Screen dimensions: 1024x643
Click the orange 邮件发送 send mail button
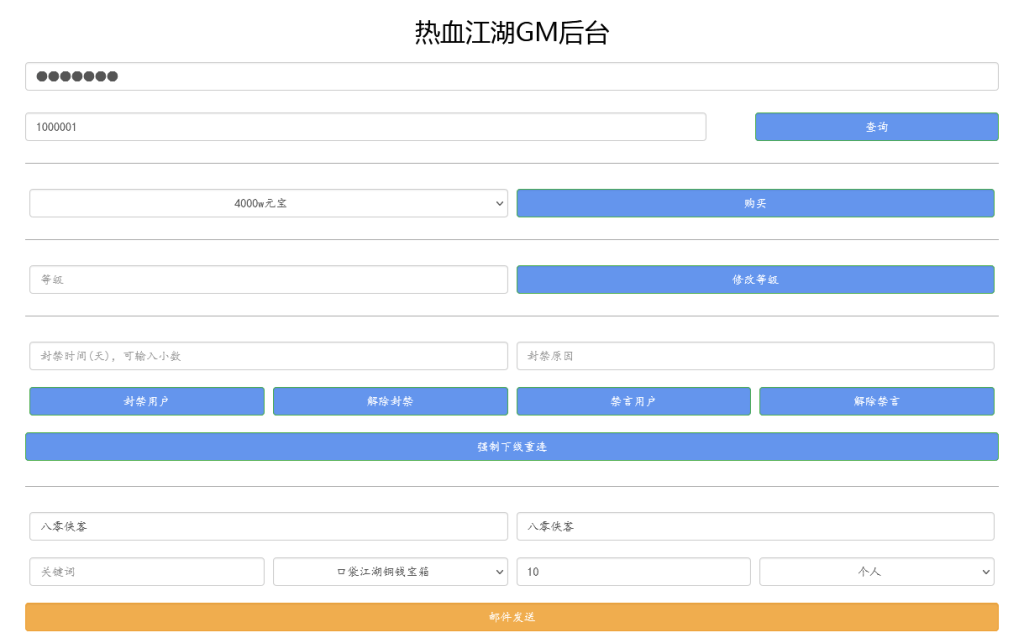(x=512, y=617)
